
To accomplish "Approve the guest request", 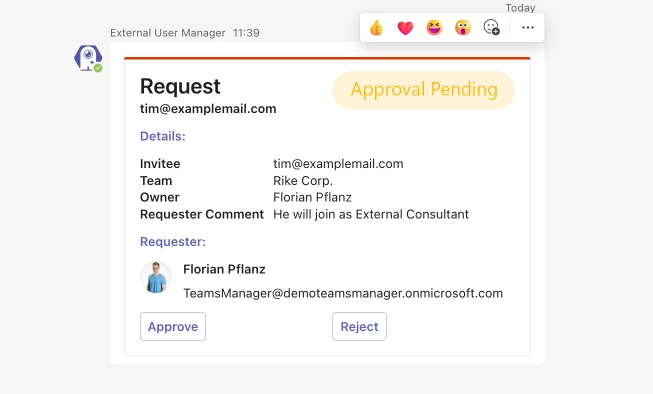I will click(x=173, y=327).
